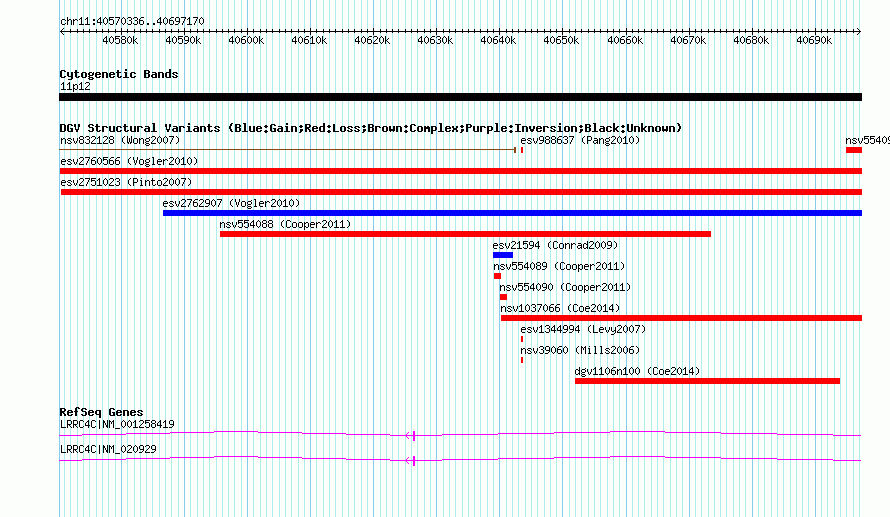Click the esv1344994 (Levy2007) label
Viewport: 890px width, 517px height.
(583, 329)
